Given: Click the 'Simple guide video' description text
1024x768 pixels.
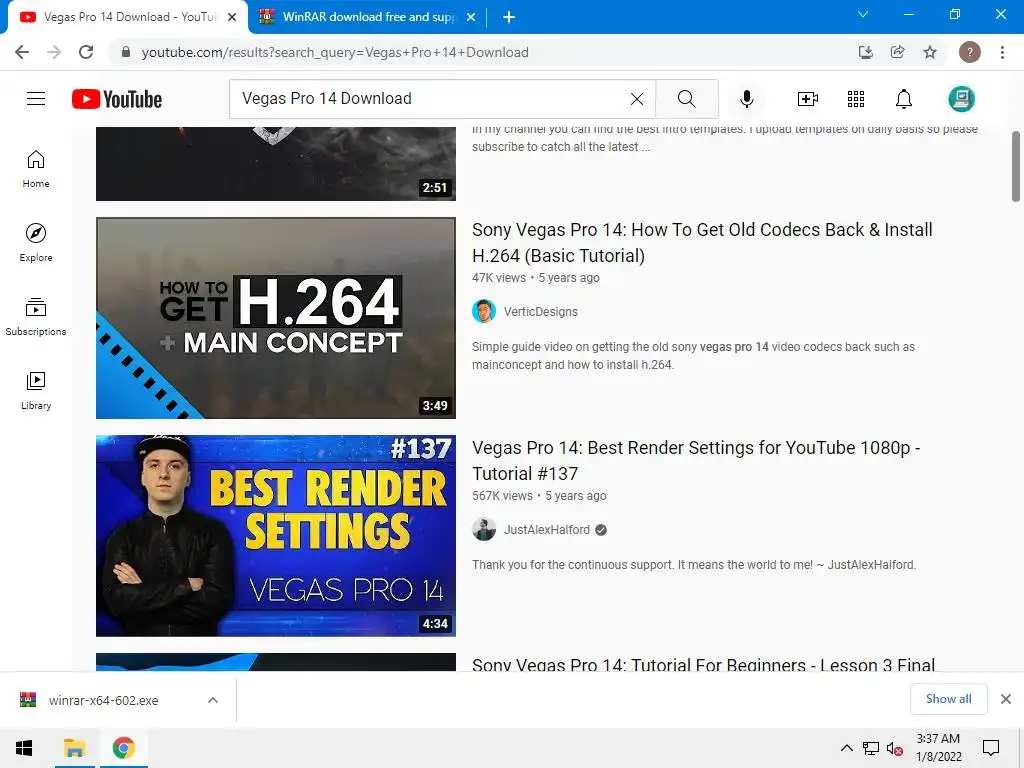Looking at the screenshot, I should click(694, 356).
